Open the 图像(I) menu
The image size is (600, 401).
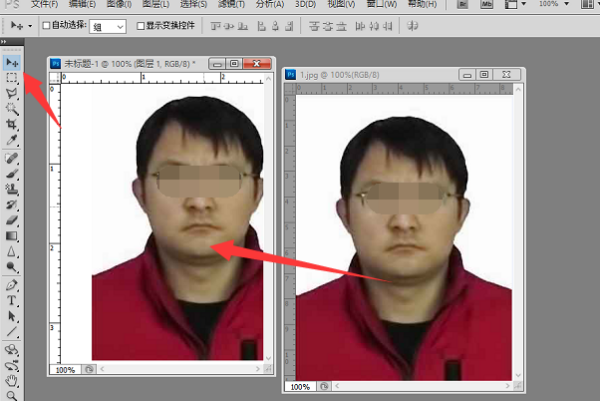tap(120, 5)
